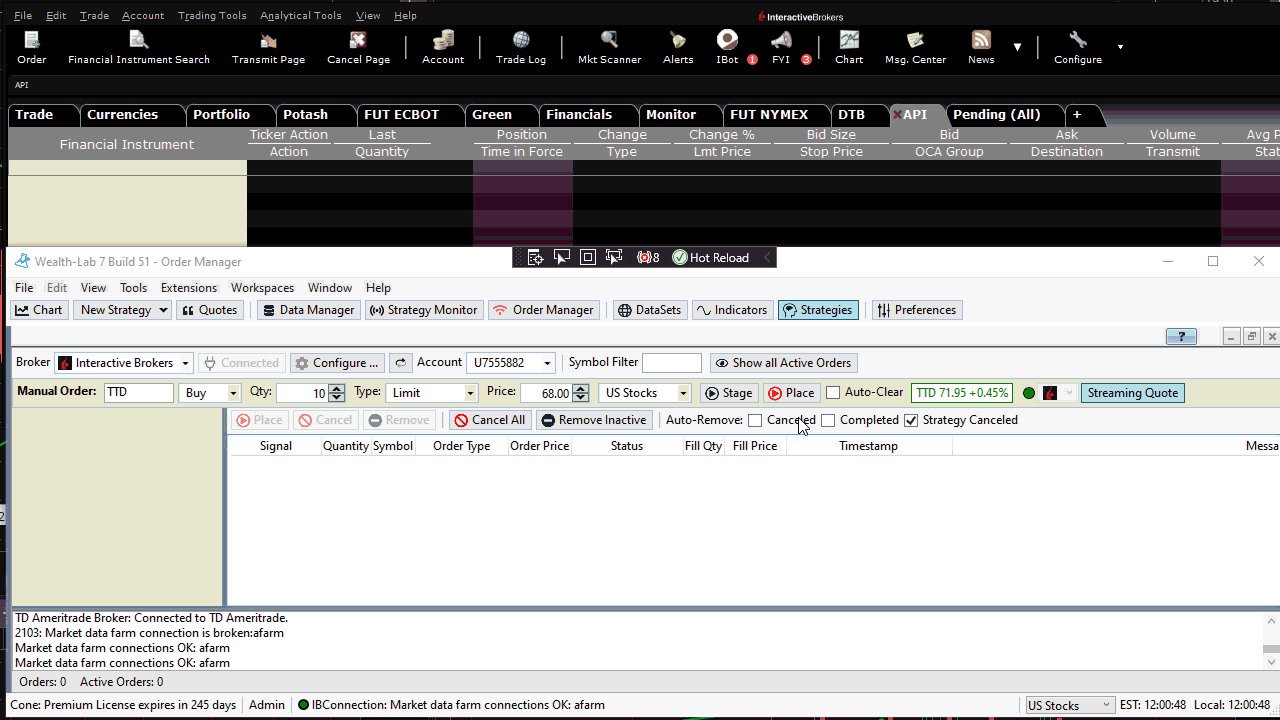The image size is (1280, 720).
Task: Click the Cancel Page toolbar icon
Action: click(358, 46)
